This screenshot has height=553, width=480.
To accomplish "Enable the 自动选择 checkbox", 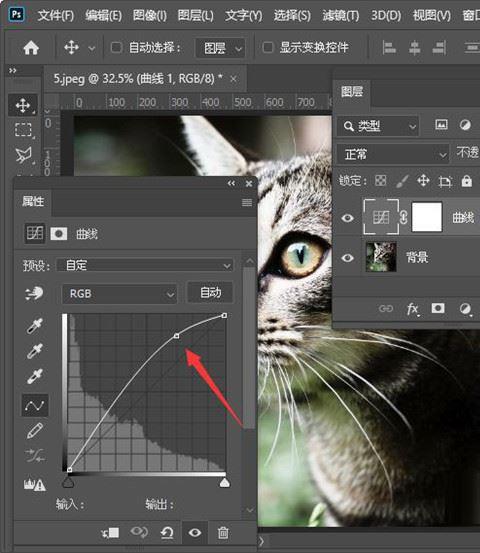I will point(116,47).
